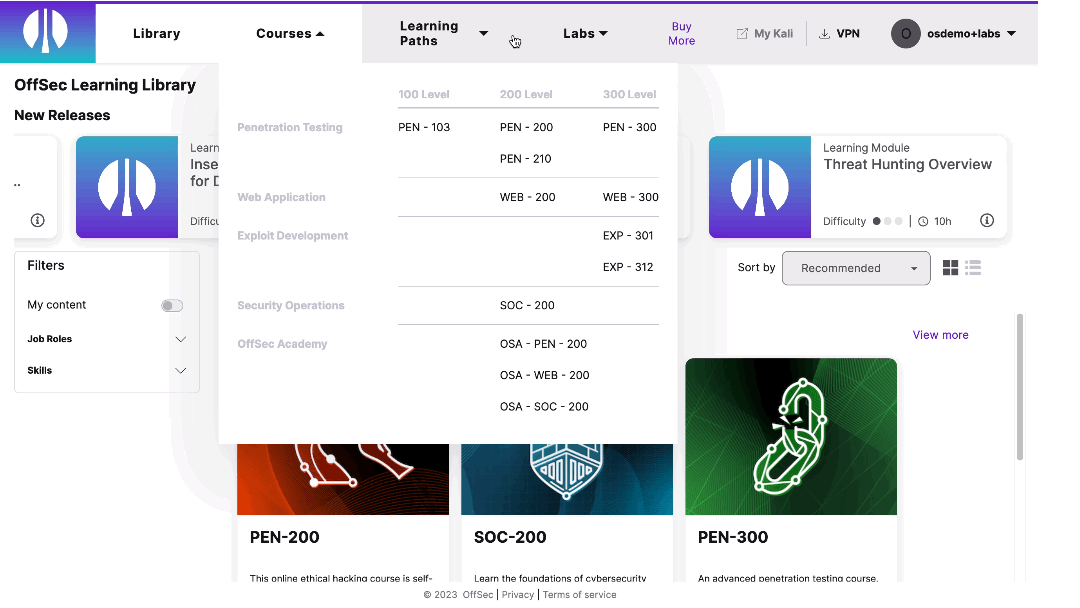1080x608 pixels.
Task: Switch to grid view of courses
Action: point(949,267)
